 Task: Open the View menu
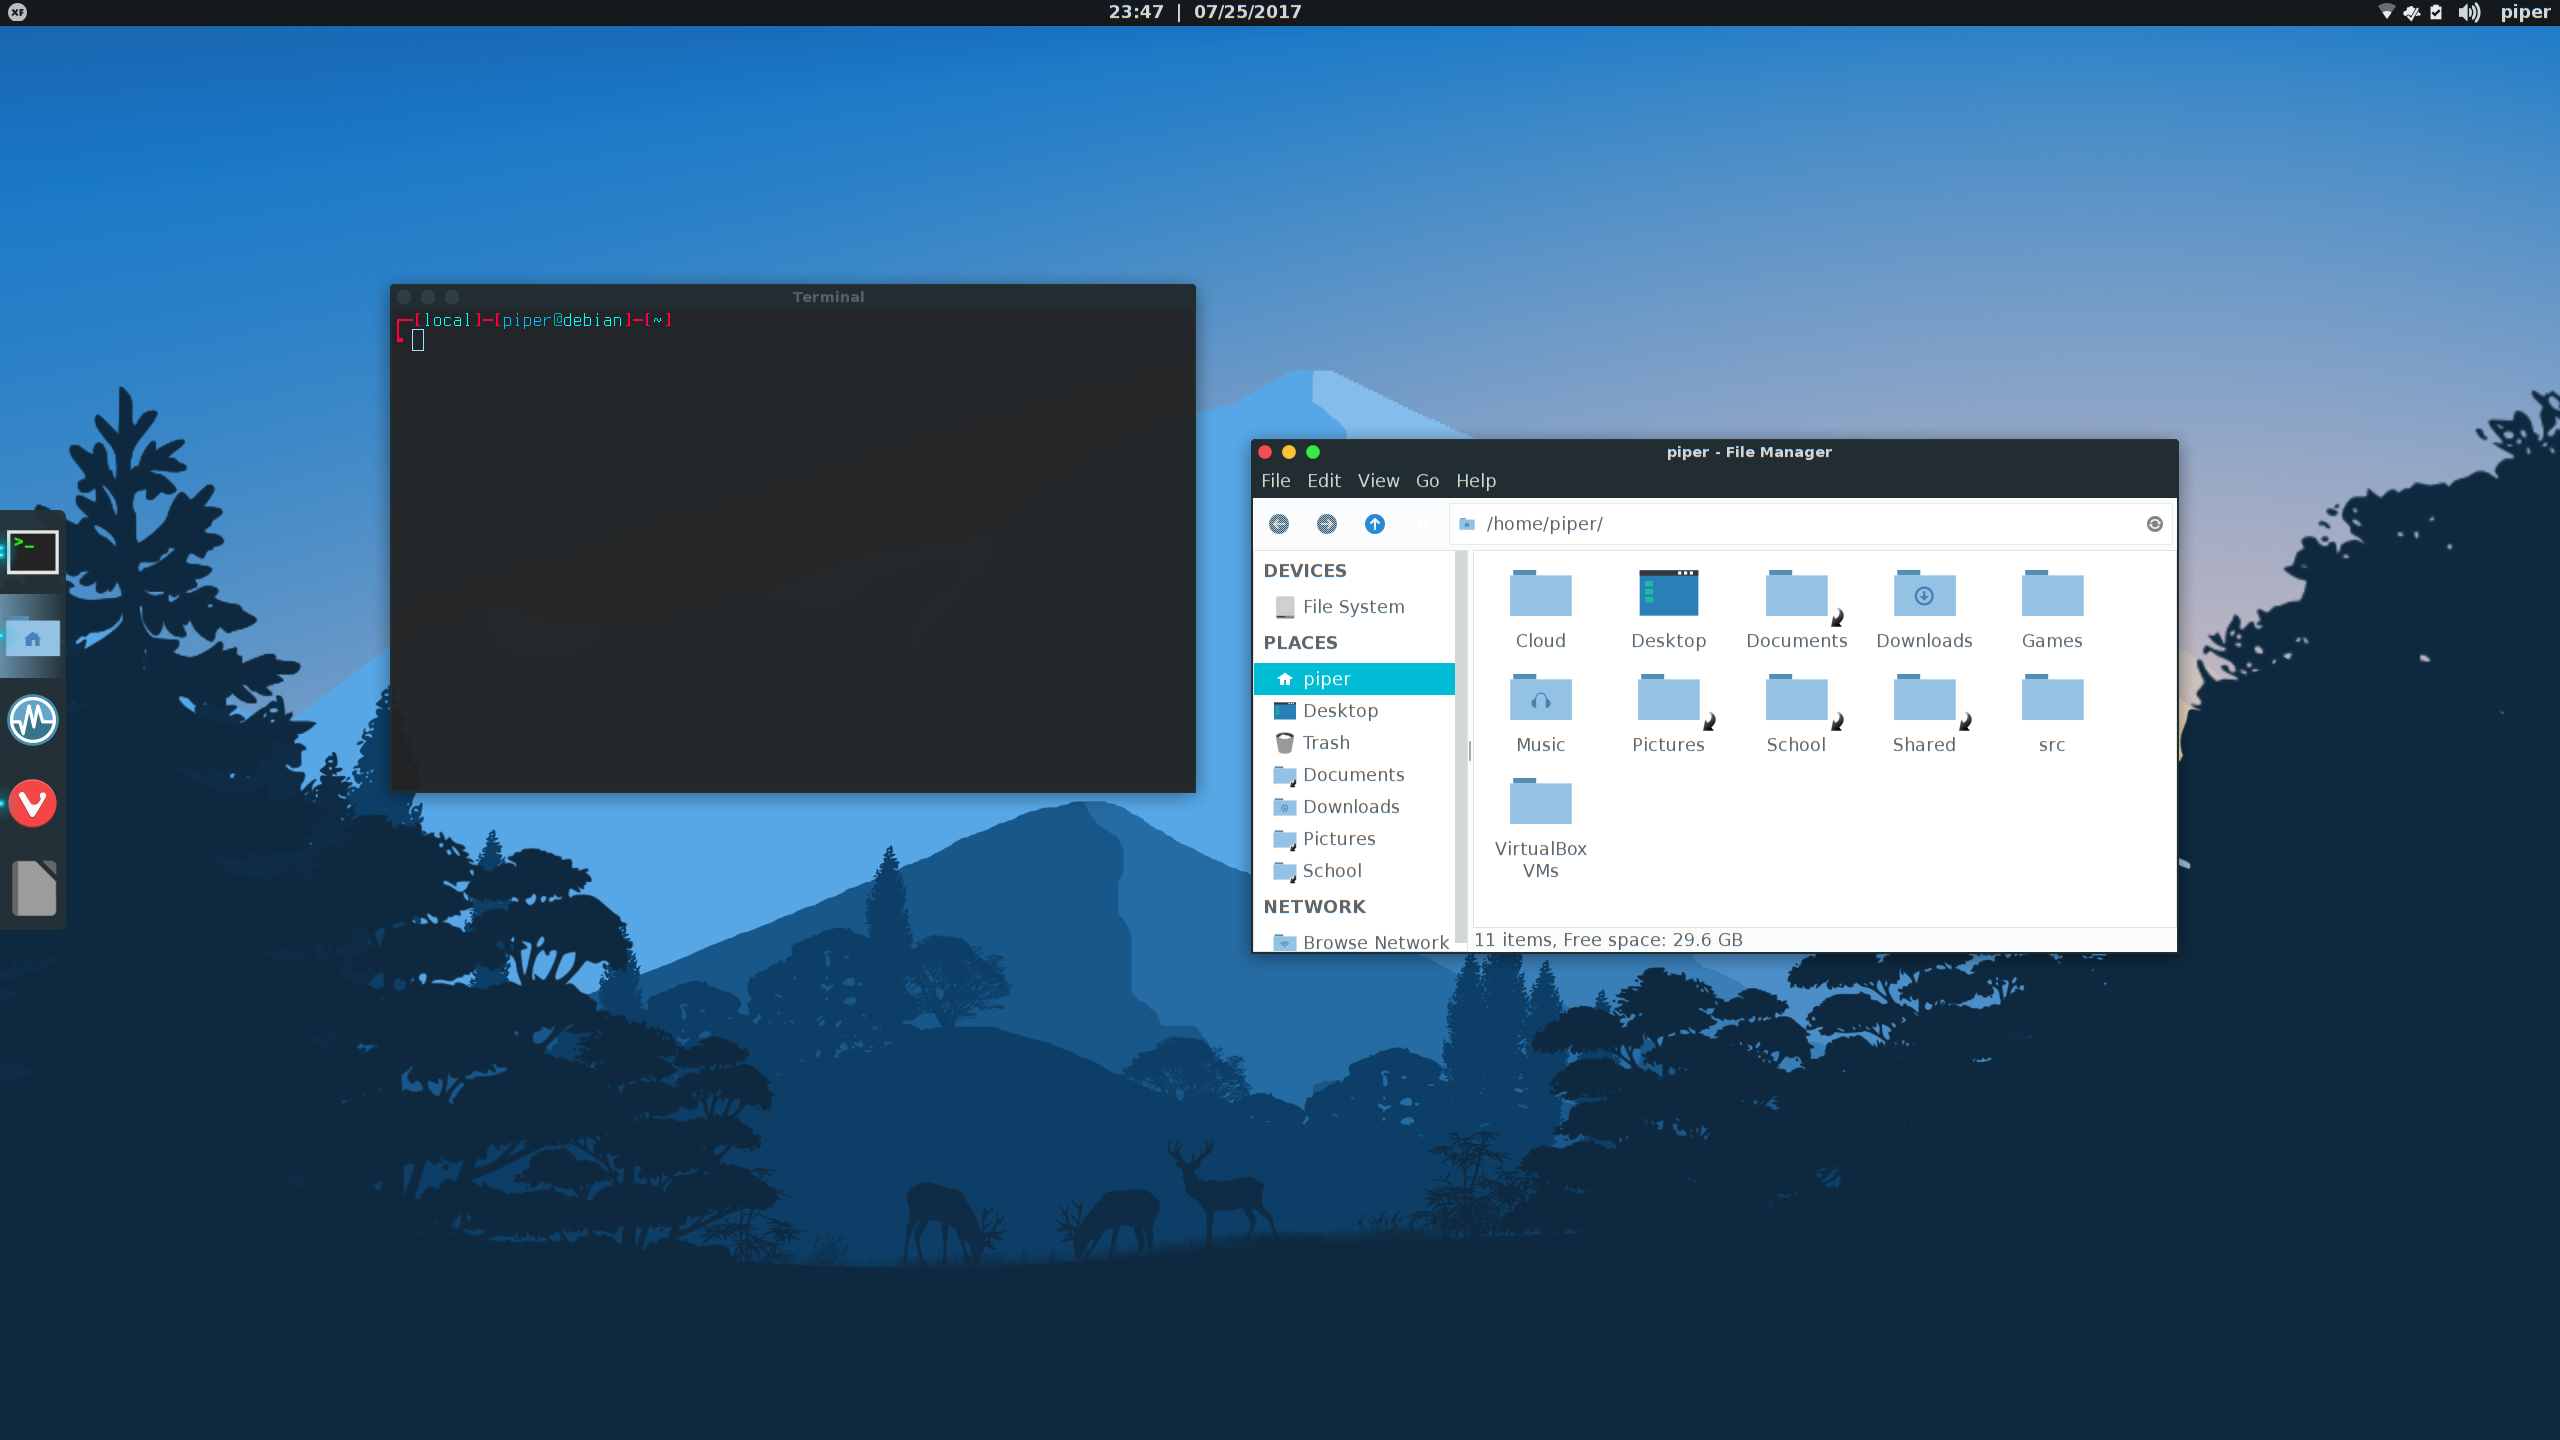click(1378, 481)
